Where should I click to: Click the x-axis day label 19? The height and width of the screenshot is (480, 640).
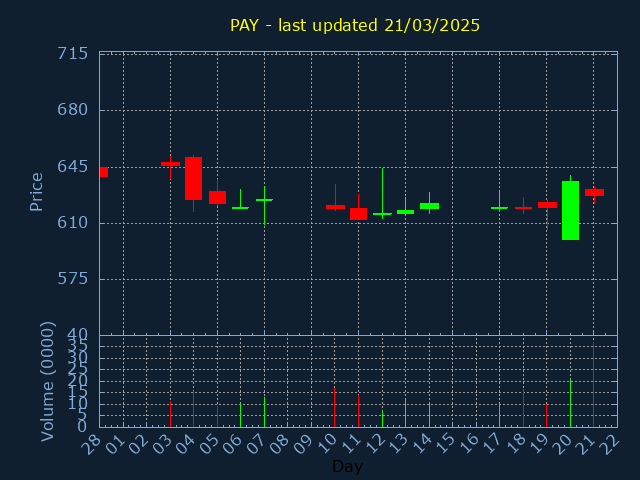pyautogui.click(x=538, y=444)
